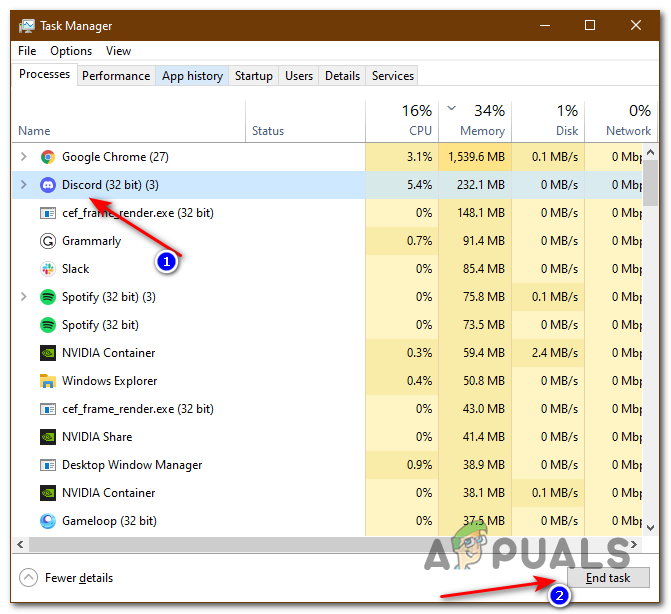Click the 2.4 MB/s disk value
Viewport: 671px width, 614px height.
tap(555, 353)
